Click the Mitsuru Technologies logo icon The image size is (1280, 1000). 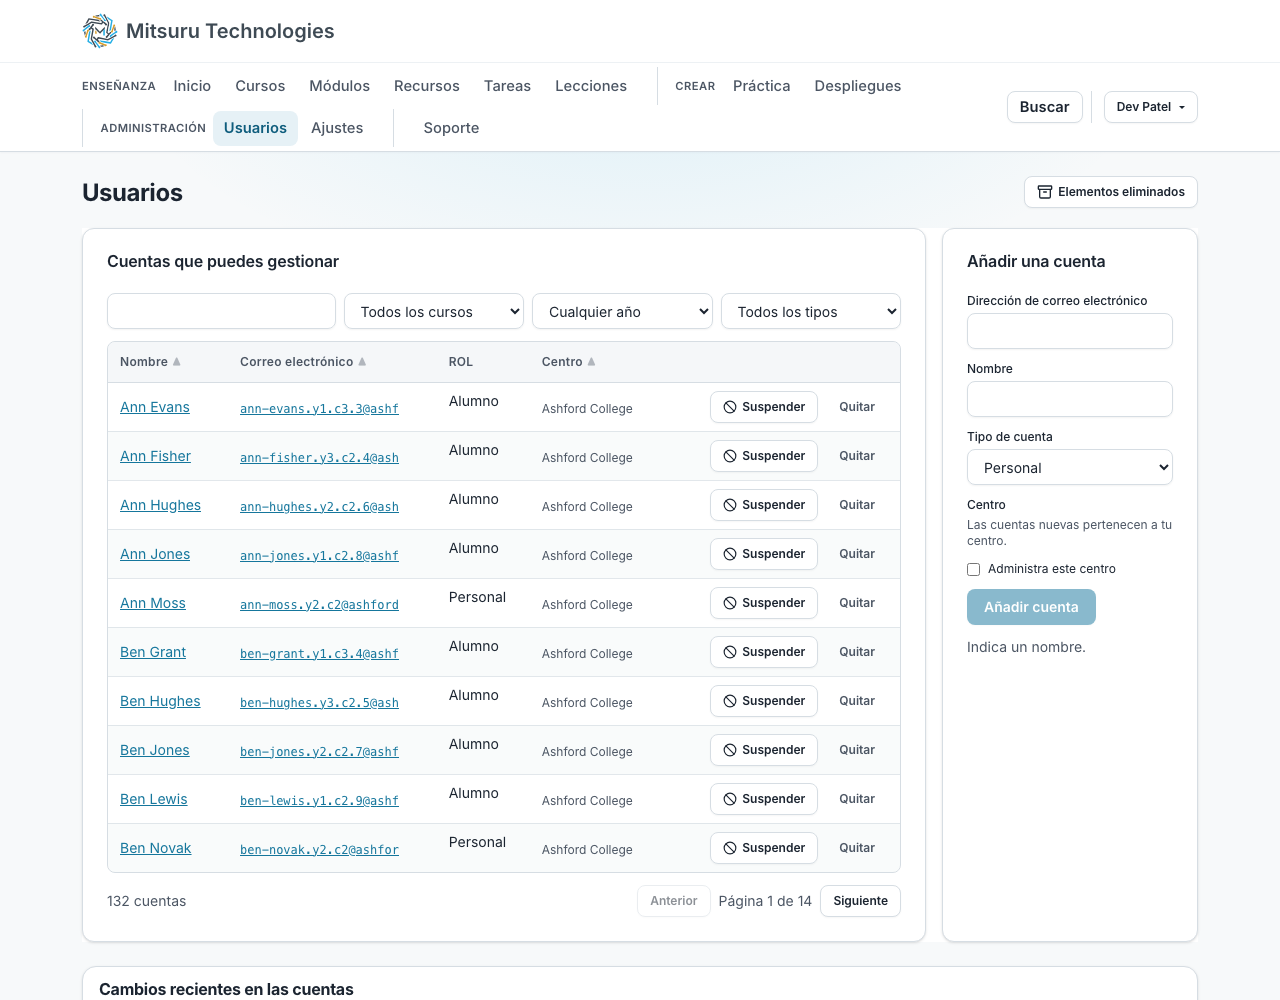(100, 31)
